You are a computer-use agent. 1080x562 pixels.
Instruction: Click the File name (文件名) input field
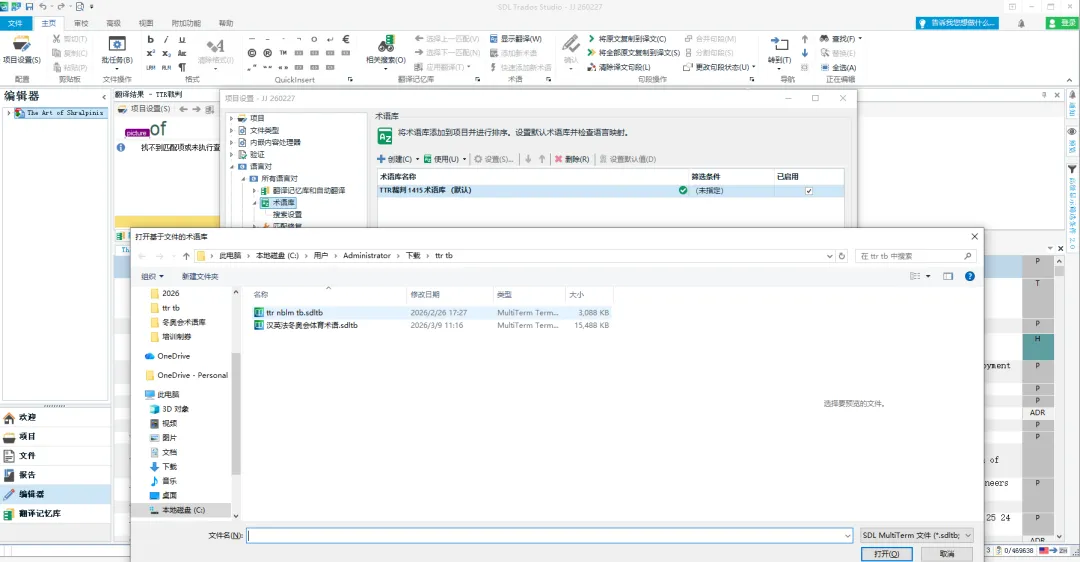click(550, 536)
